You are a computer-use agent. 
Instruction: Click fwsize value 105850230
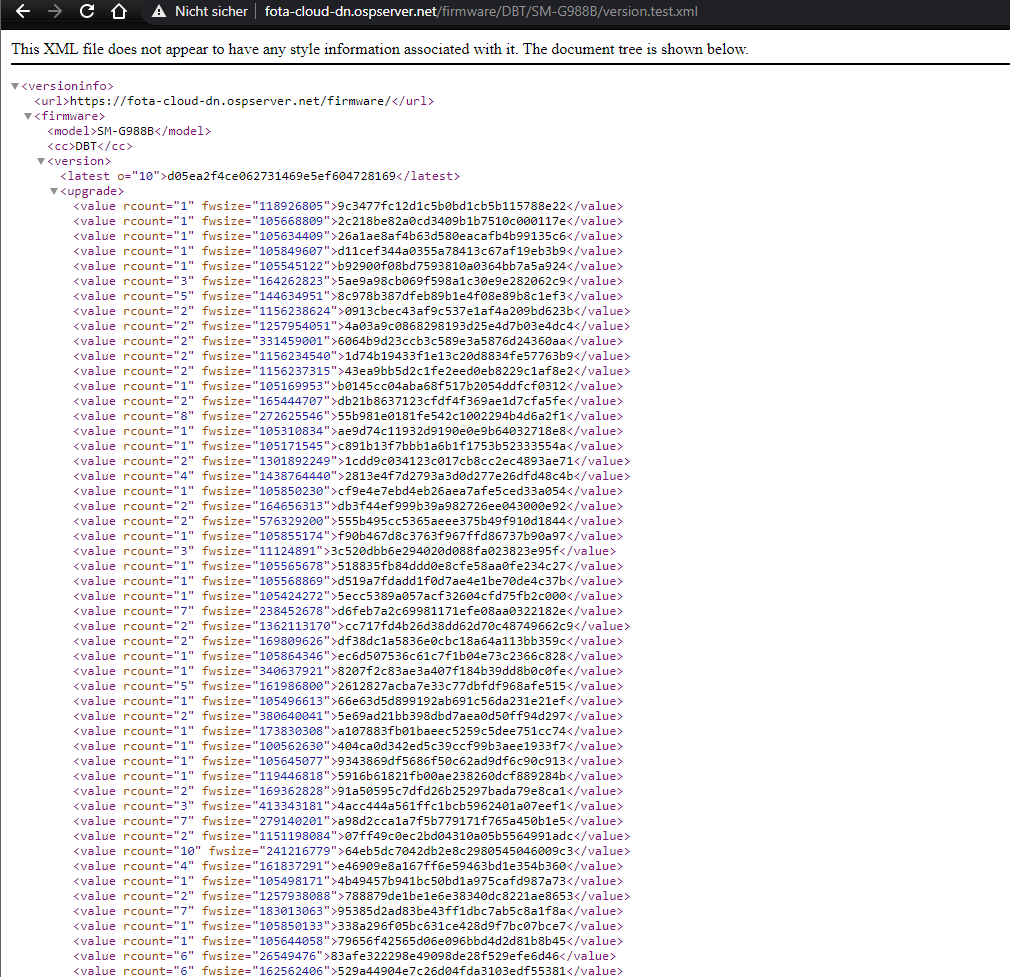point(291,491)
